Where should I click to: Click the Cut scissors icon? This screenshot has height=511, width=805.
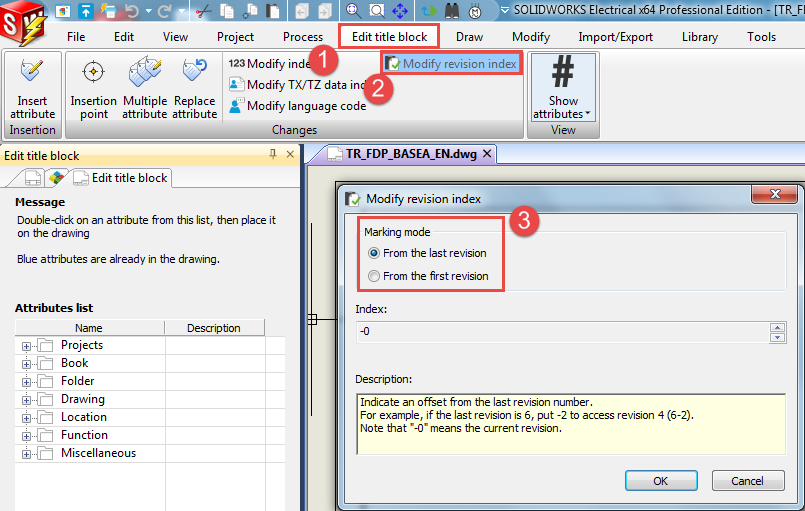[x=203, y=11]
